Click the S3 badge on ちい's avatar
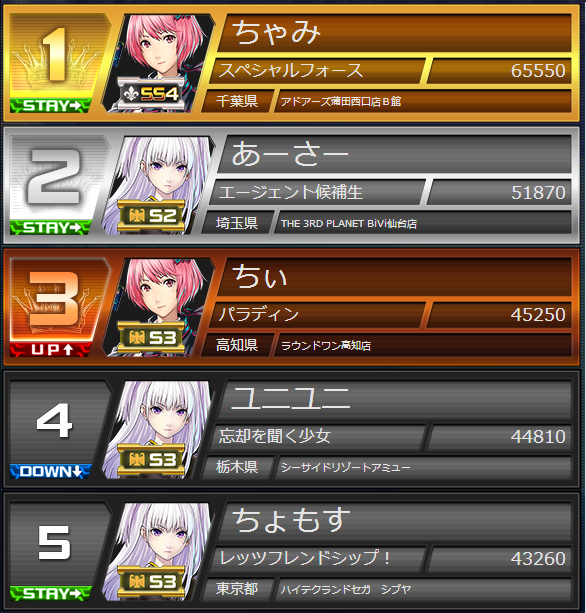The width and height of the screenshot is (586, 613). pyautogui.click(x=151, y=337)
